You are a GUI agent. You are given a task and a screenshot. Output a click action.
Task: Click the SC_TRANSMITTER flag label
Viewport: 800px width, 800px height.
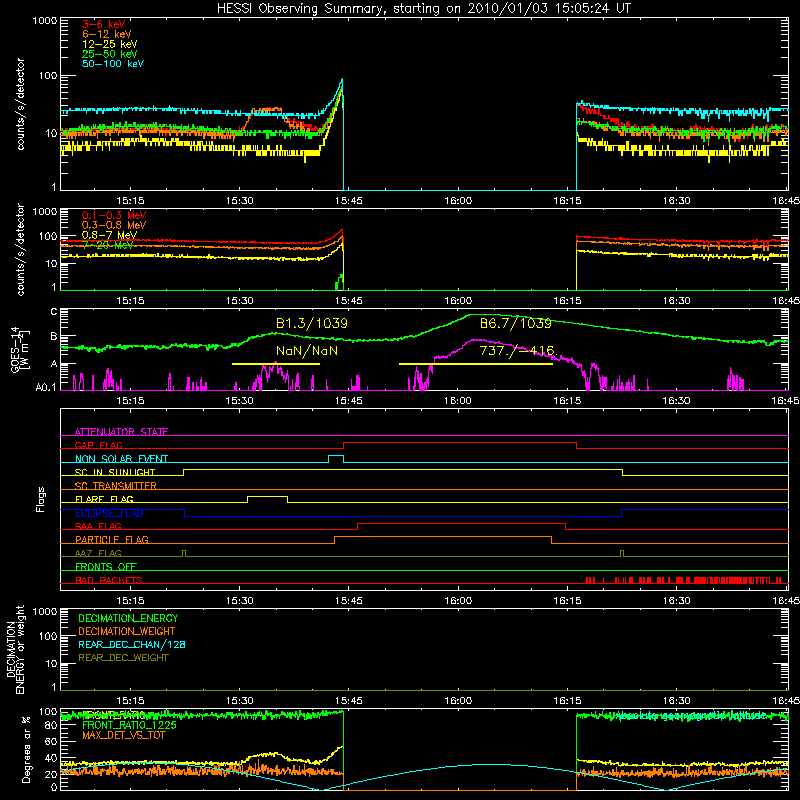(x=116, y=486)
